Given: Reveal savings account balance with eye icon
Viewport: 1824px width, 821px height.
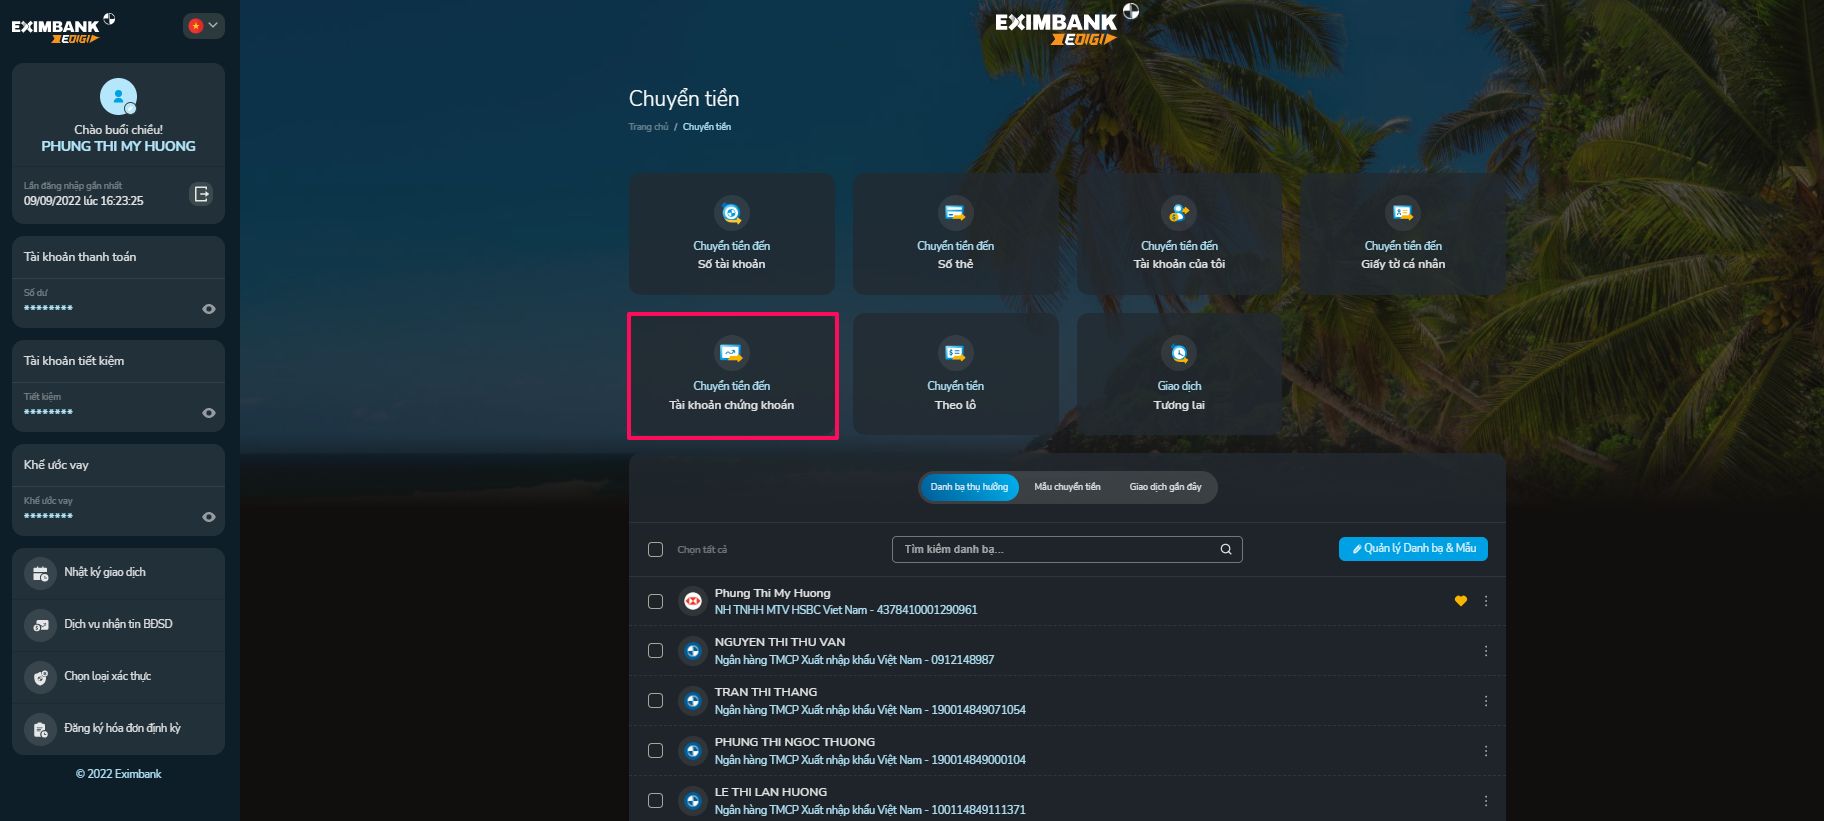Looking at the screenshot, I should pyautogui.click(x=209, y=413).
